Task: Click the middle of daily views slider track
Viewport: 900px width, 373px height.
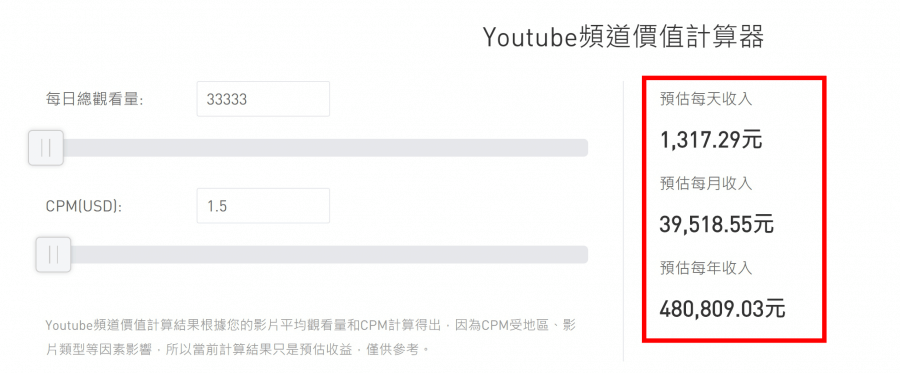Action: pos(308,147)
